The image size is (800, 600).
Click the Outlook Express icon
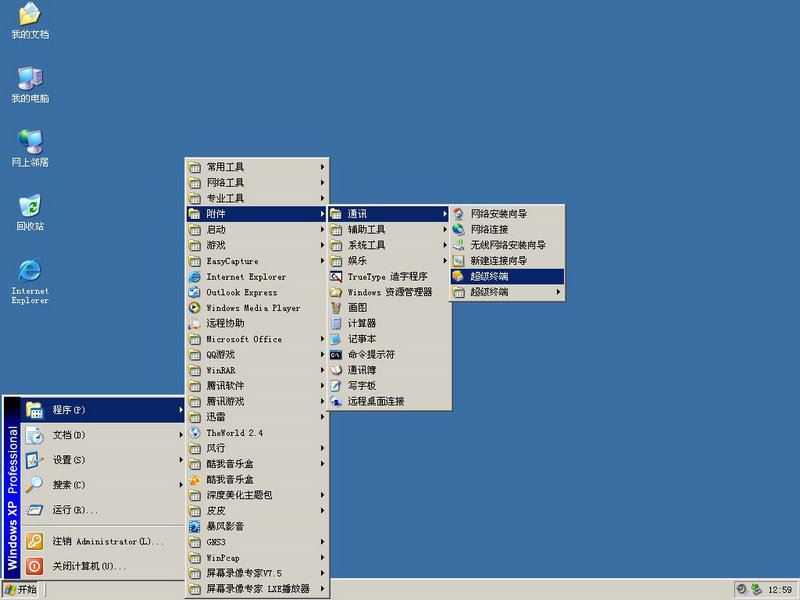[194, 292]
